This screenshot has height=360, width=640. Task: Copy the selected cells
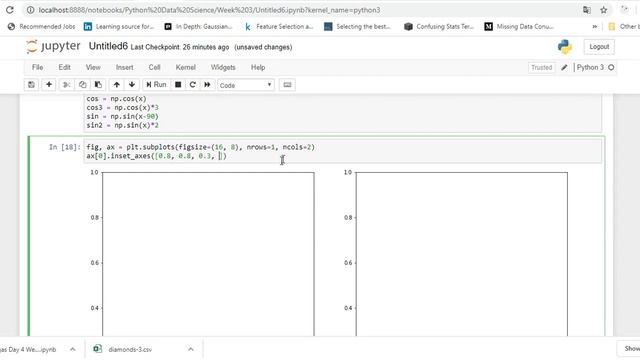pyautogui.click(x=82, y=85)
